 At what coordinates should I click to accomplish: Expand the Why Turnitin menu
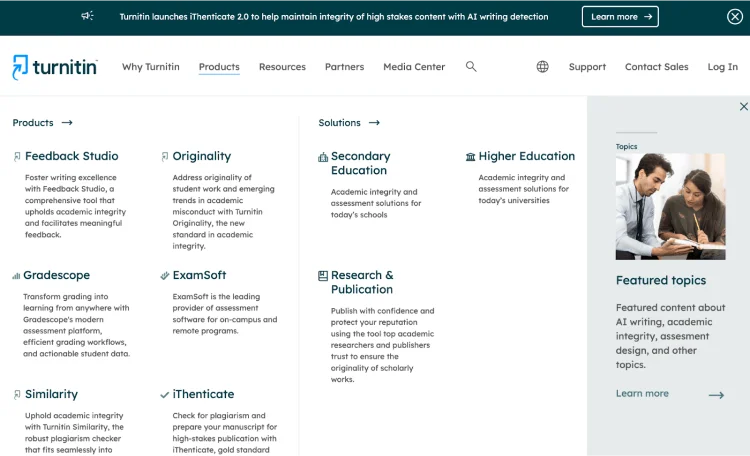pos(151,67)
